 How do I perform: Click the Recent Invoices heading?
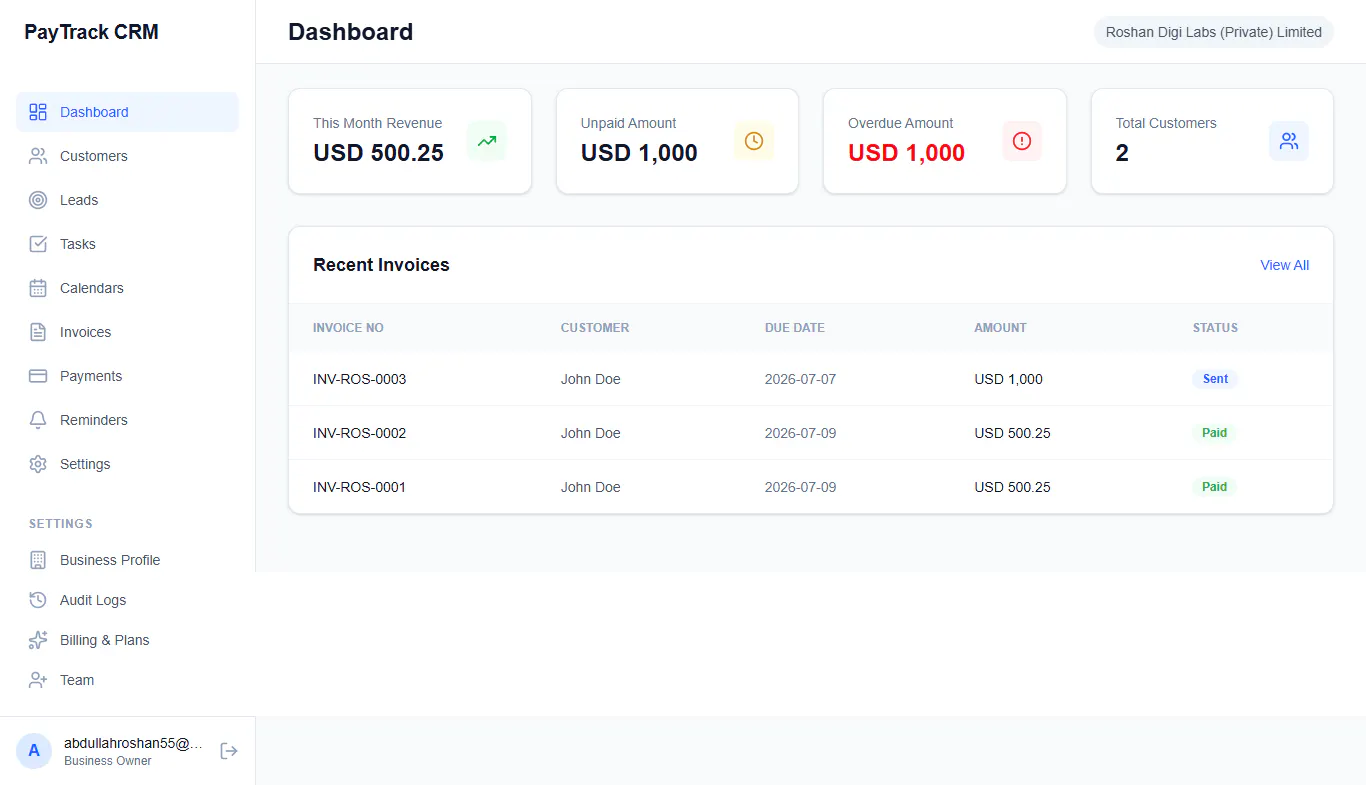pyautogui.click(x=381, y=265)
